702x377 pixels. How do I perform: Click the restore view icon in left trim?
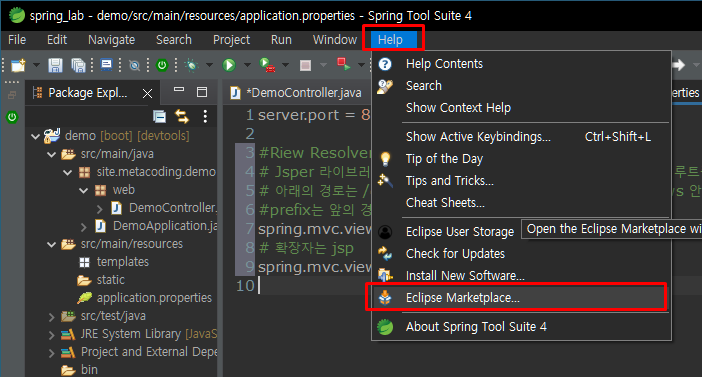click(12, 95)
